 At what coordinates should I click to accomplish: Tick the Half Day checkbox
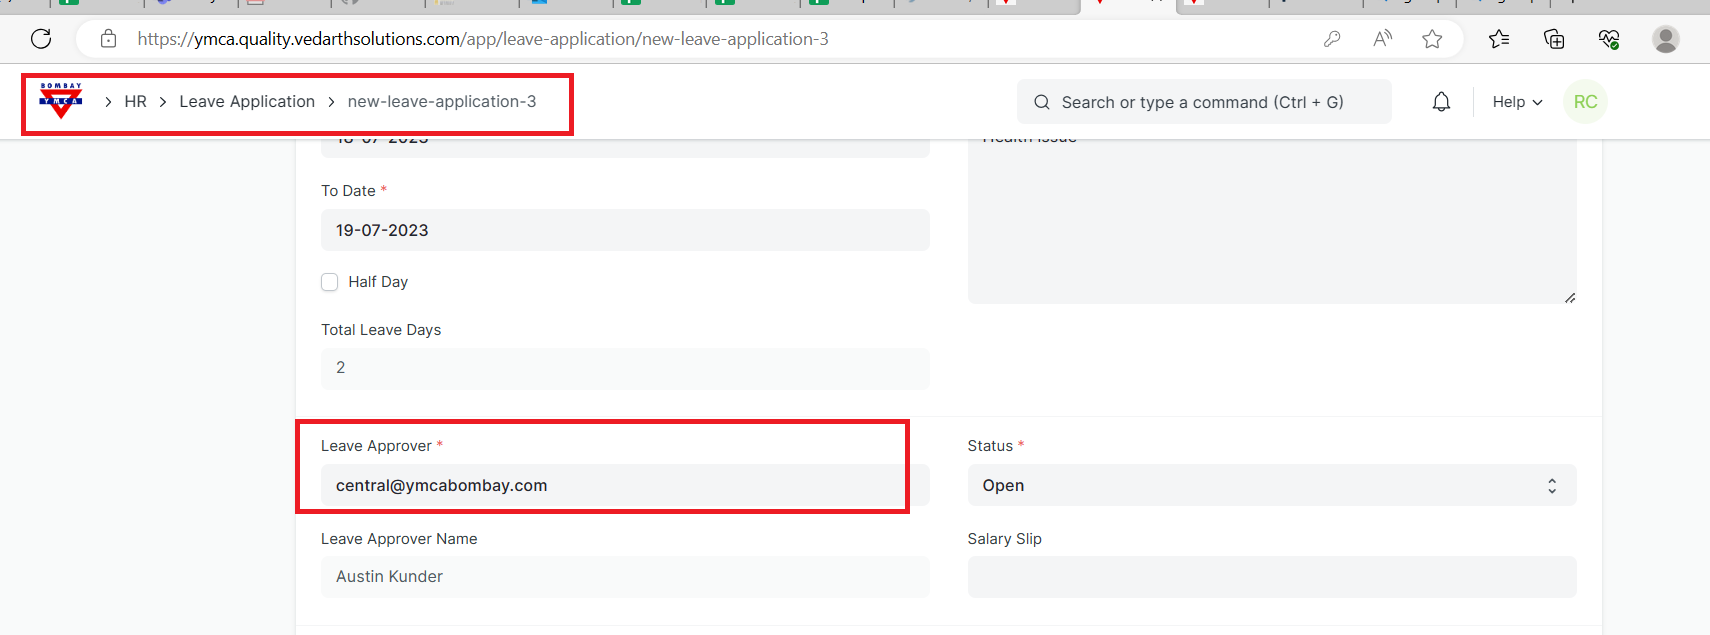tap(330, 282)
